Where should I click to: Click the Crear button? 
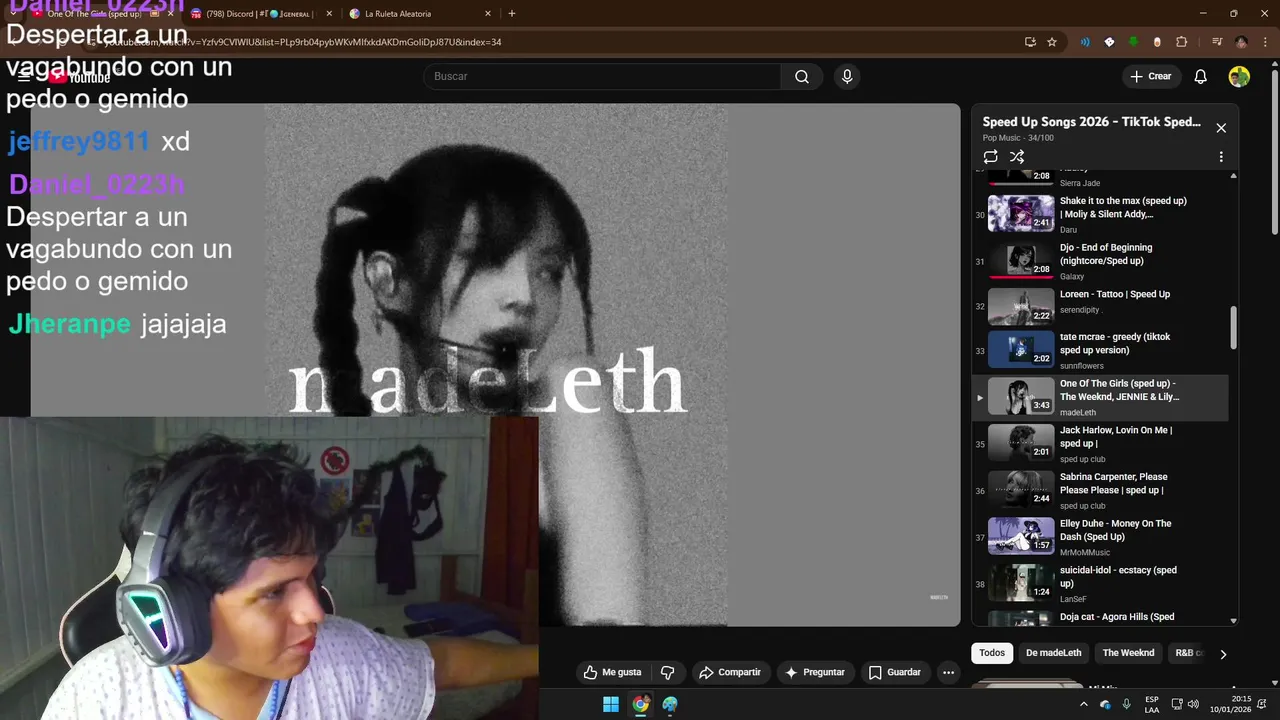pos(1150,77)
